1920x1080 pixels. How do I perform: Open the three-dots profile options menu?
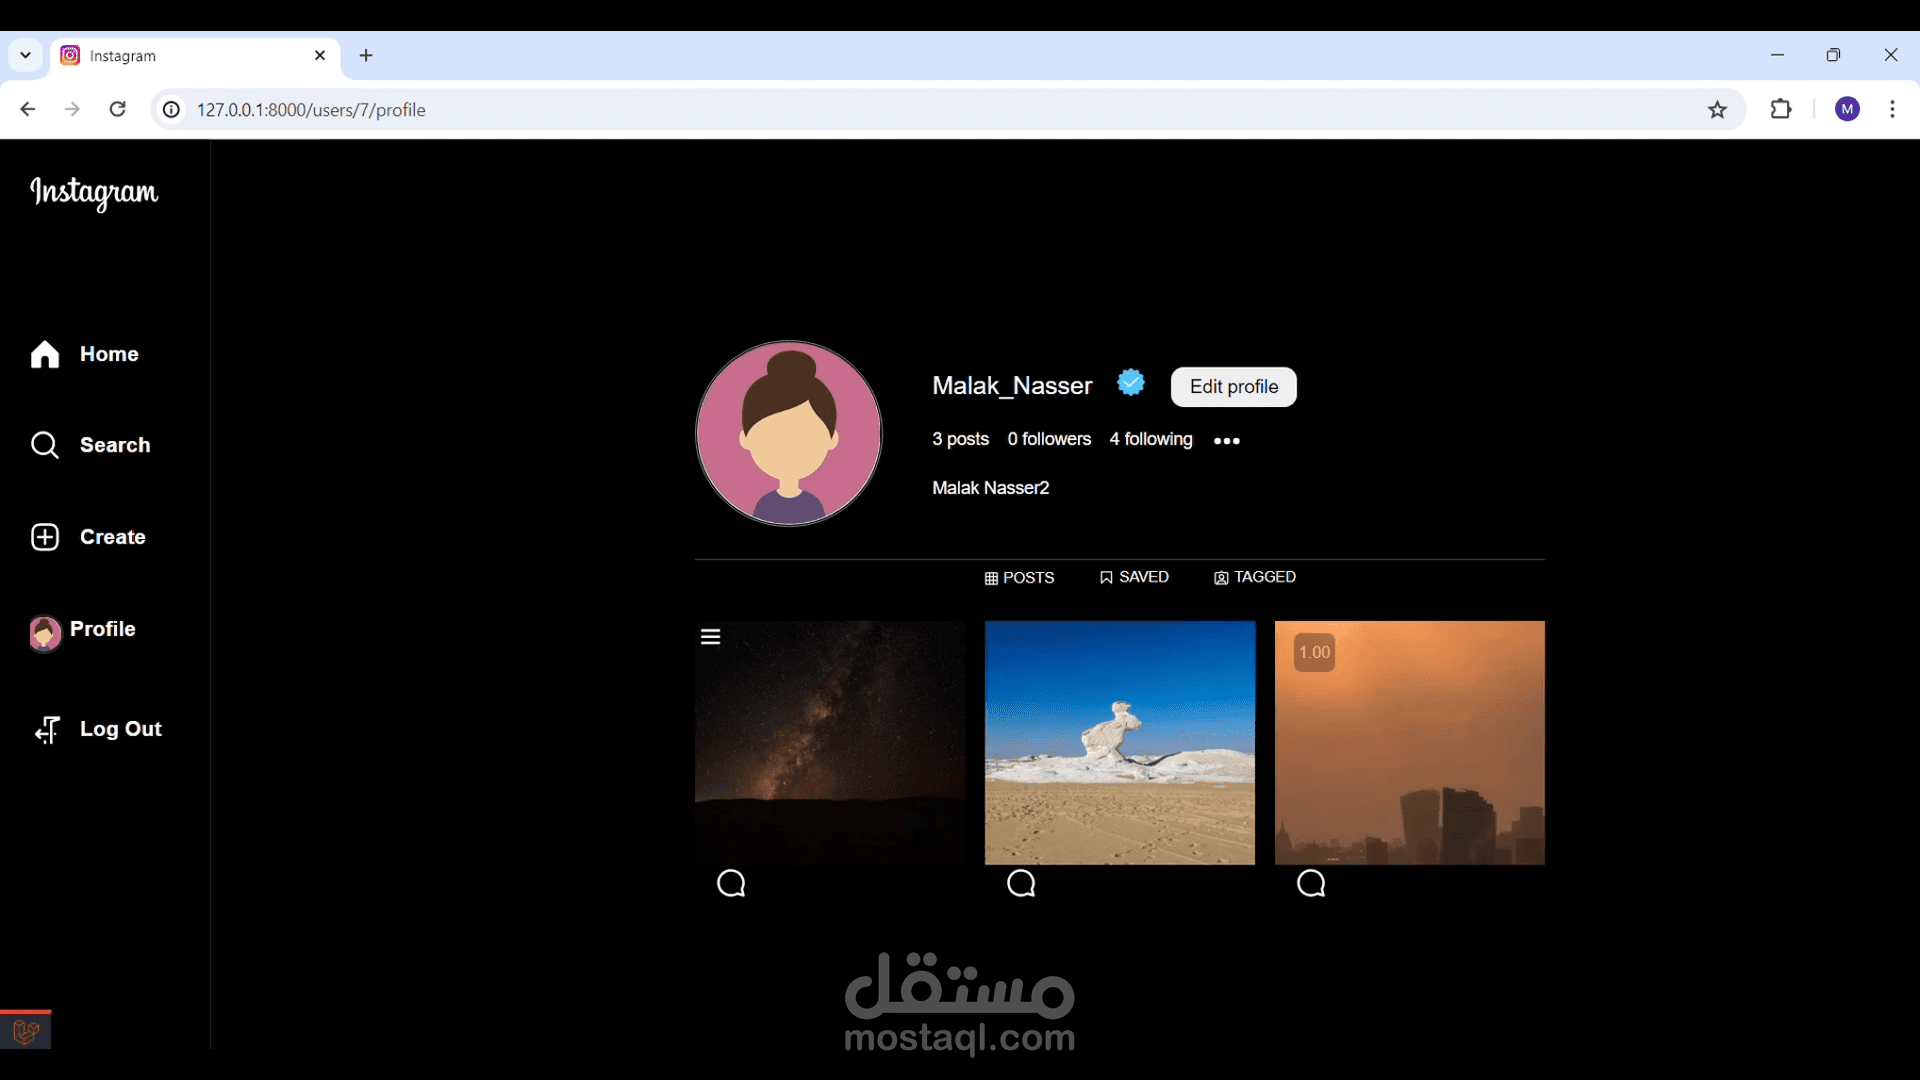point(1227,441)
